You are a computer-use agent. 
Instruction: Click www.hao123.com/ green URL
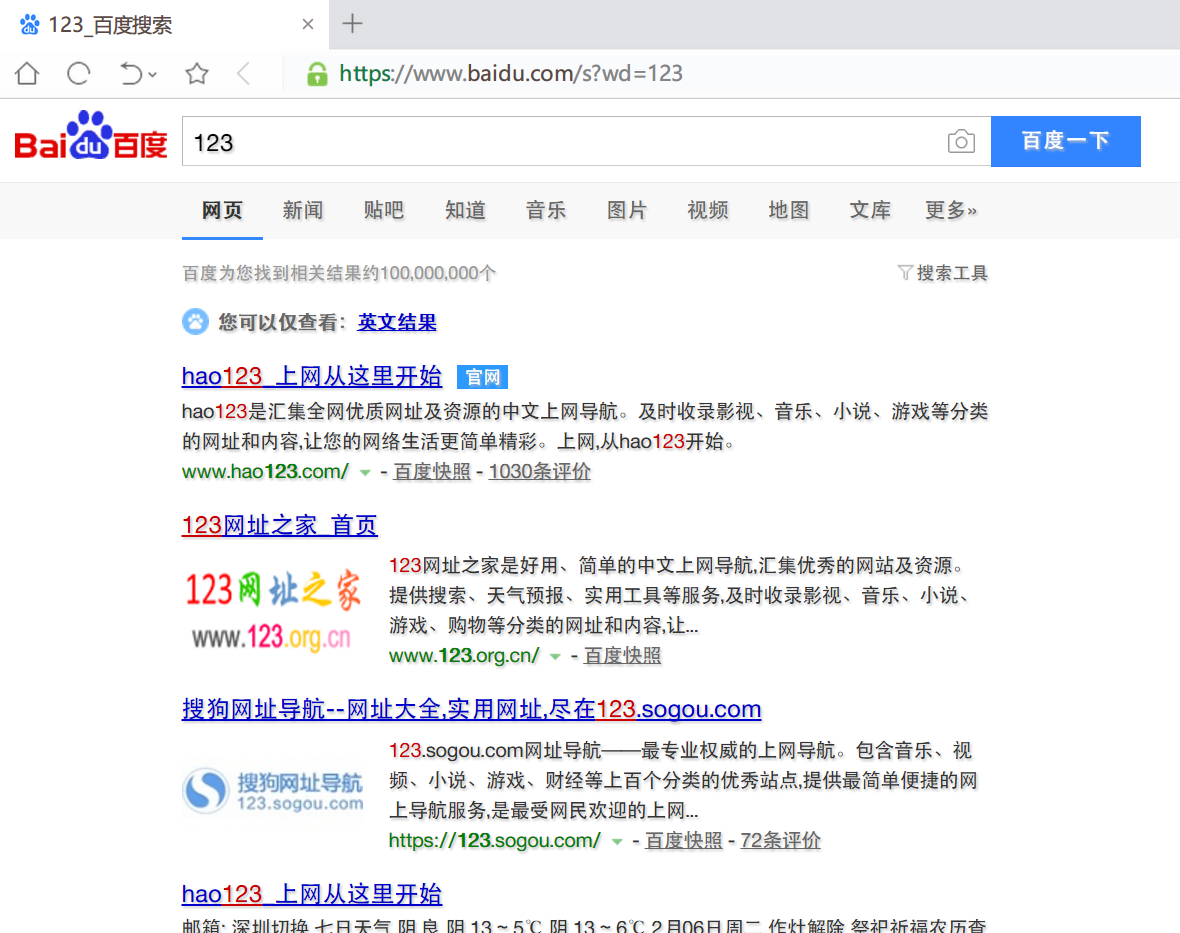266,472
